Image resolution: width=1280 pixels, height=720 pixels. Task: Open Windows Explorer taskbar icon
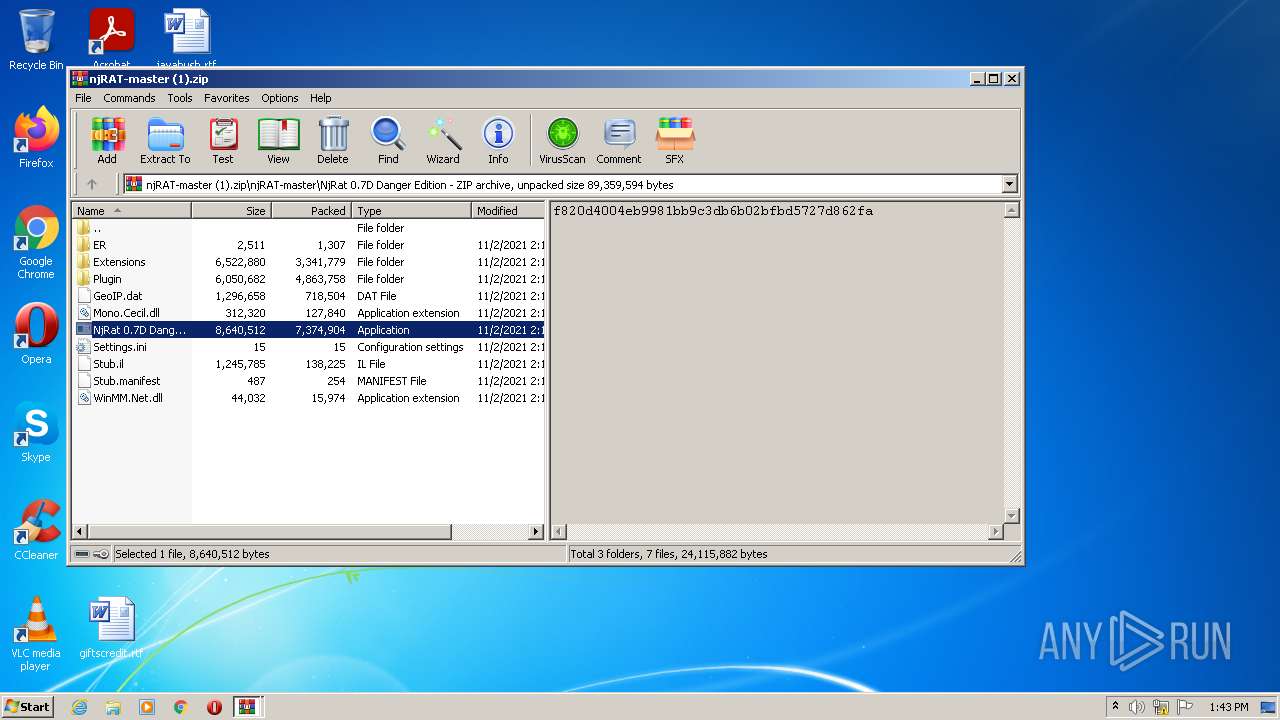click(113, 707)
